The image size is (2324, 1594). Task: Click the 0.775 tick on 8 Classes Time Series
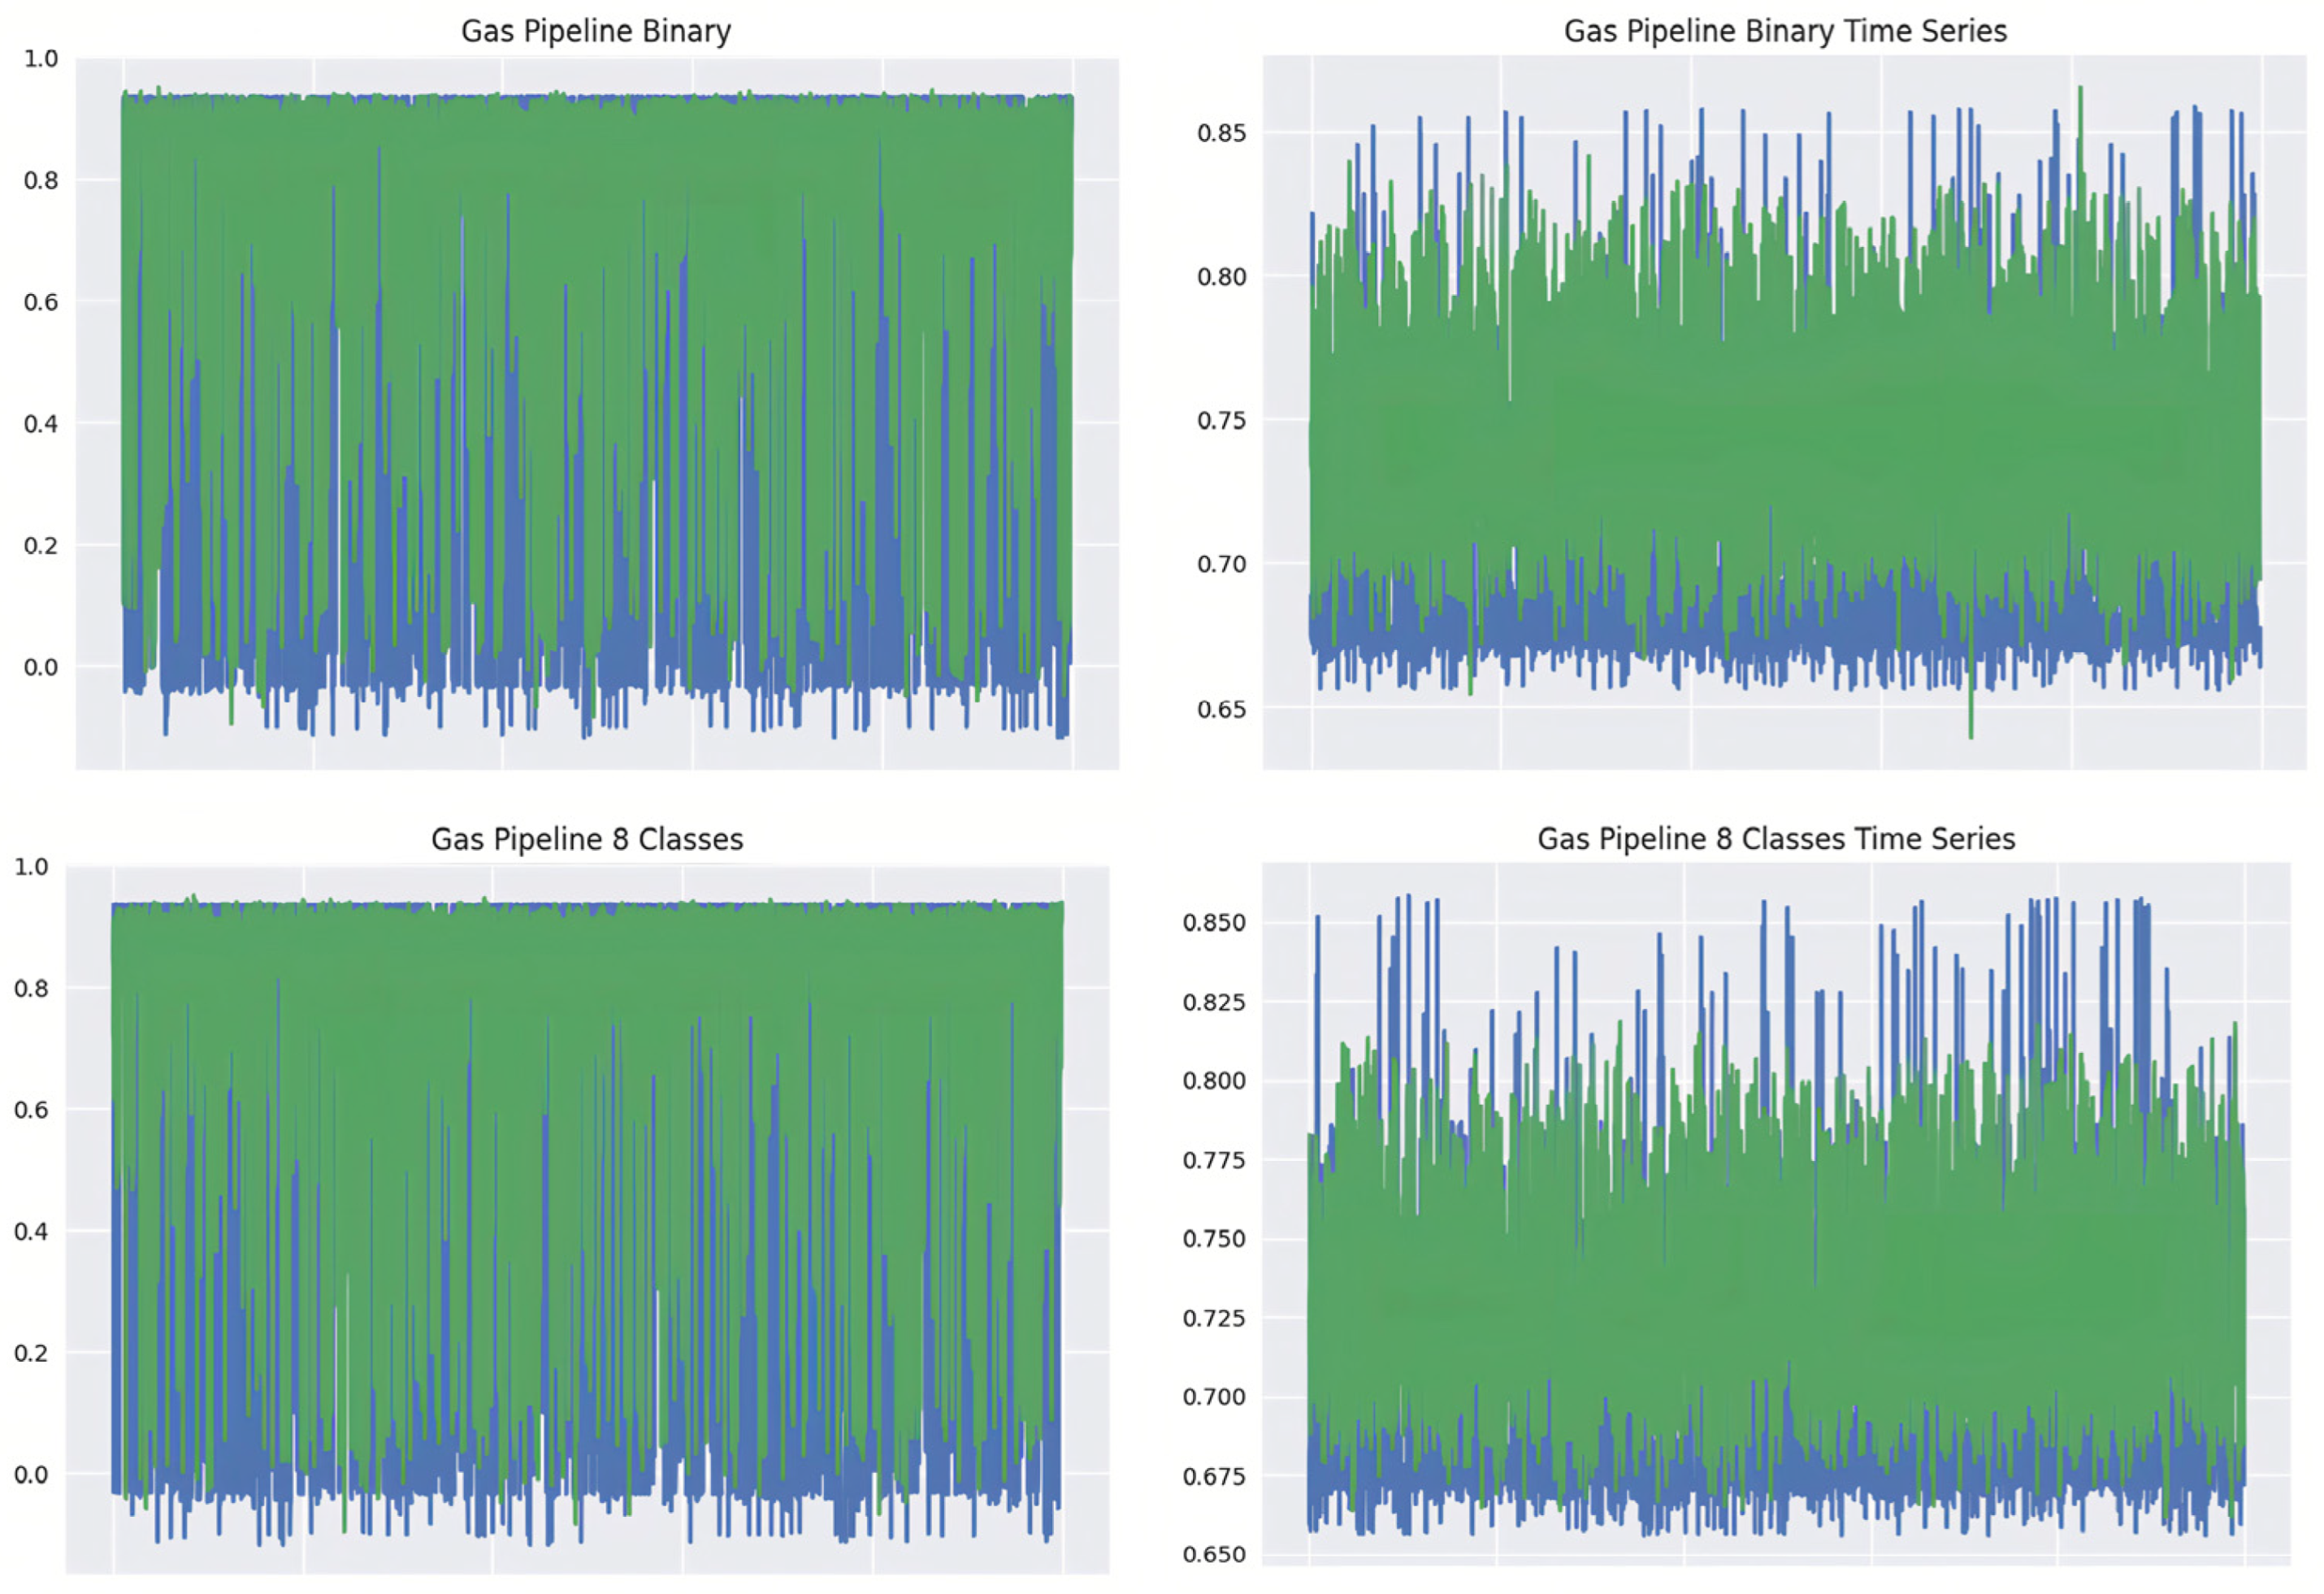pyautogui.click(x=1214, y=1160)
